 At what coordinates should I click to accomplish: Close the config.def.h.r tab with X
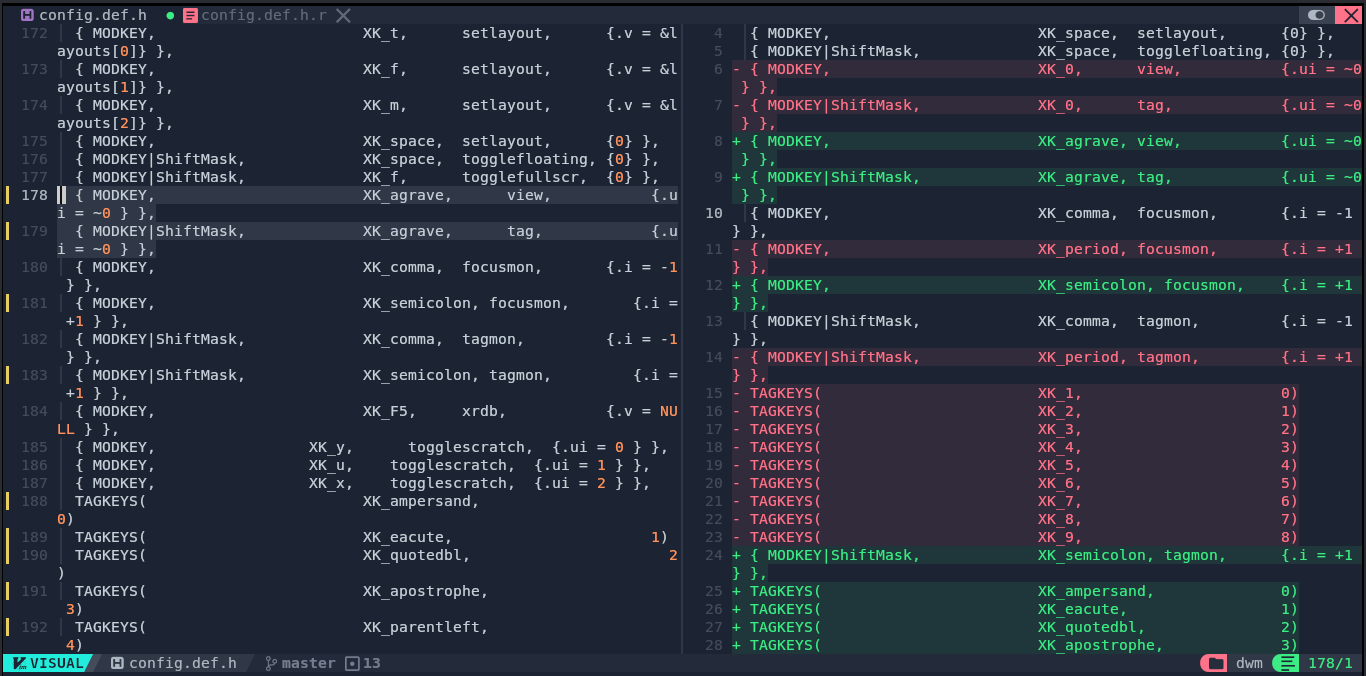pos(343,15)
